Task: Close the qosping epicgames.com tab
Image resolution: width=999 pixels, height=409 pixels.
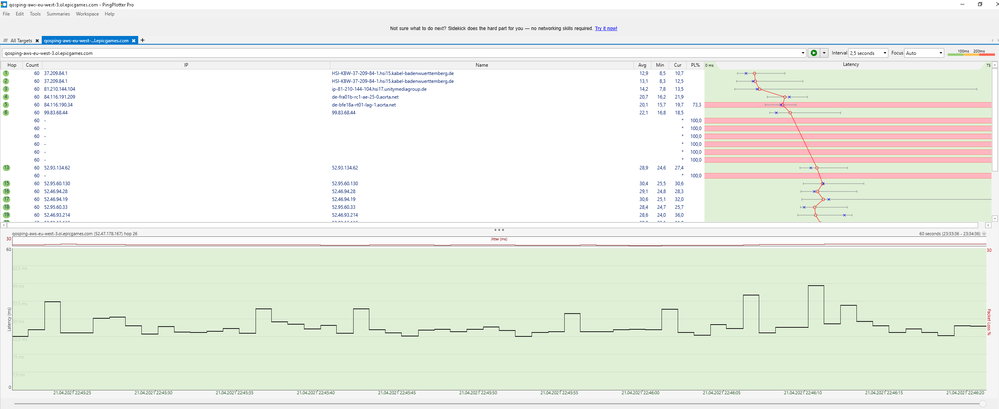Action: click(134, 40)
